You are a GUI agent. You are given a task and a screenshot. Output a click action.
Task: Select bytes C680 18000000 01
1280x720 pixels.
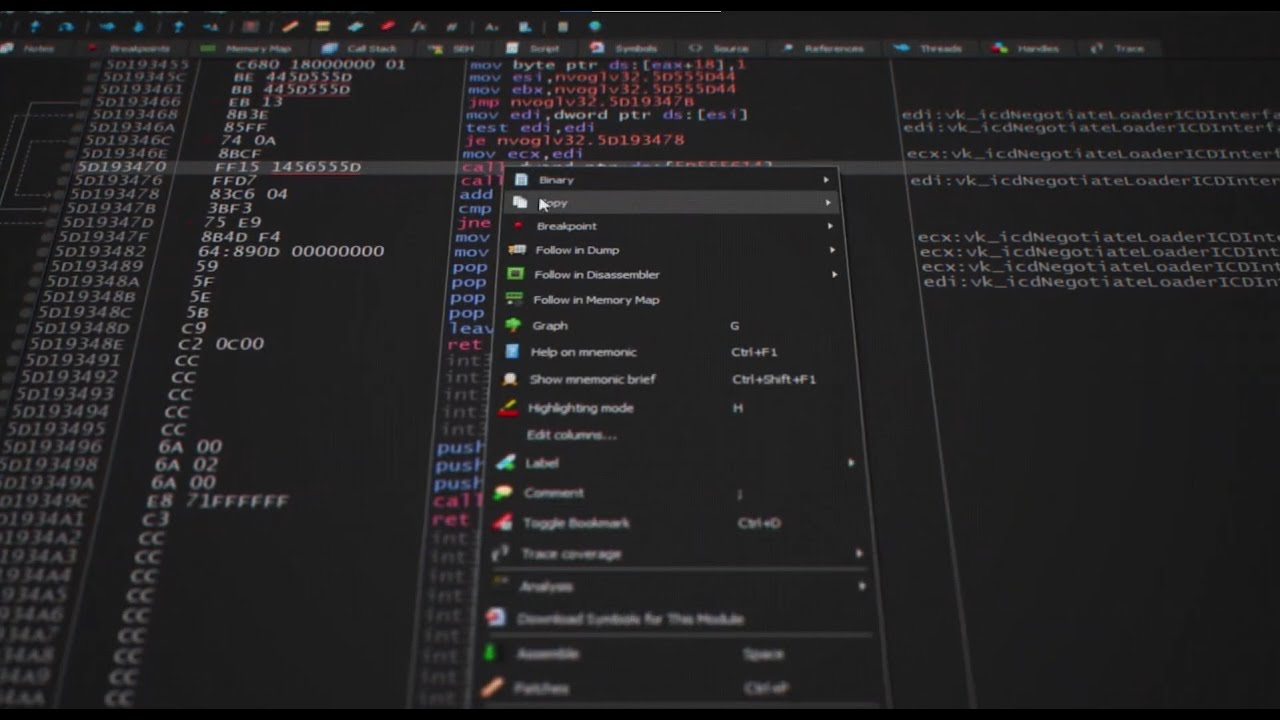pyautogui.click(x=321, y=65)
